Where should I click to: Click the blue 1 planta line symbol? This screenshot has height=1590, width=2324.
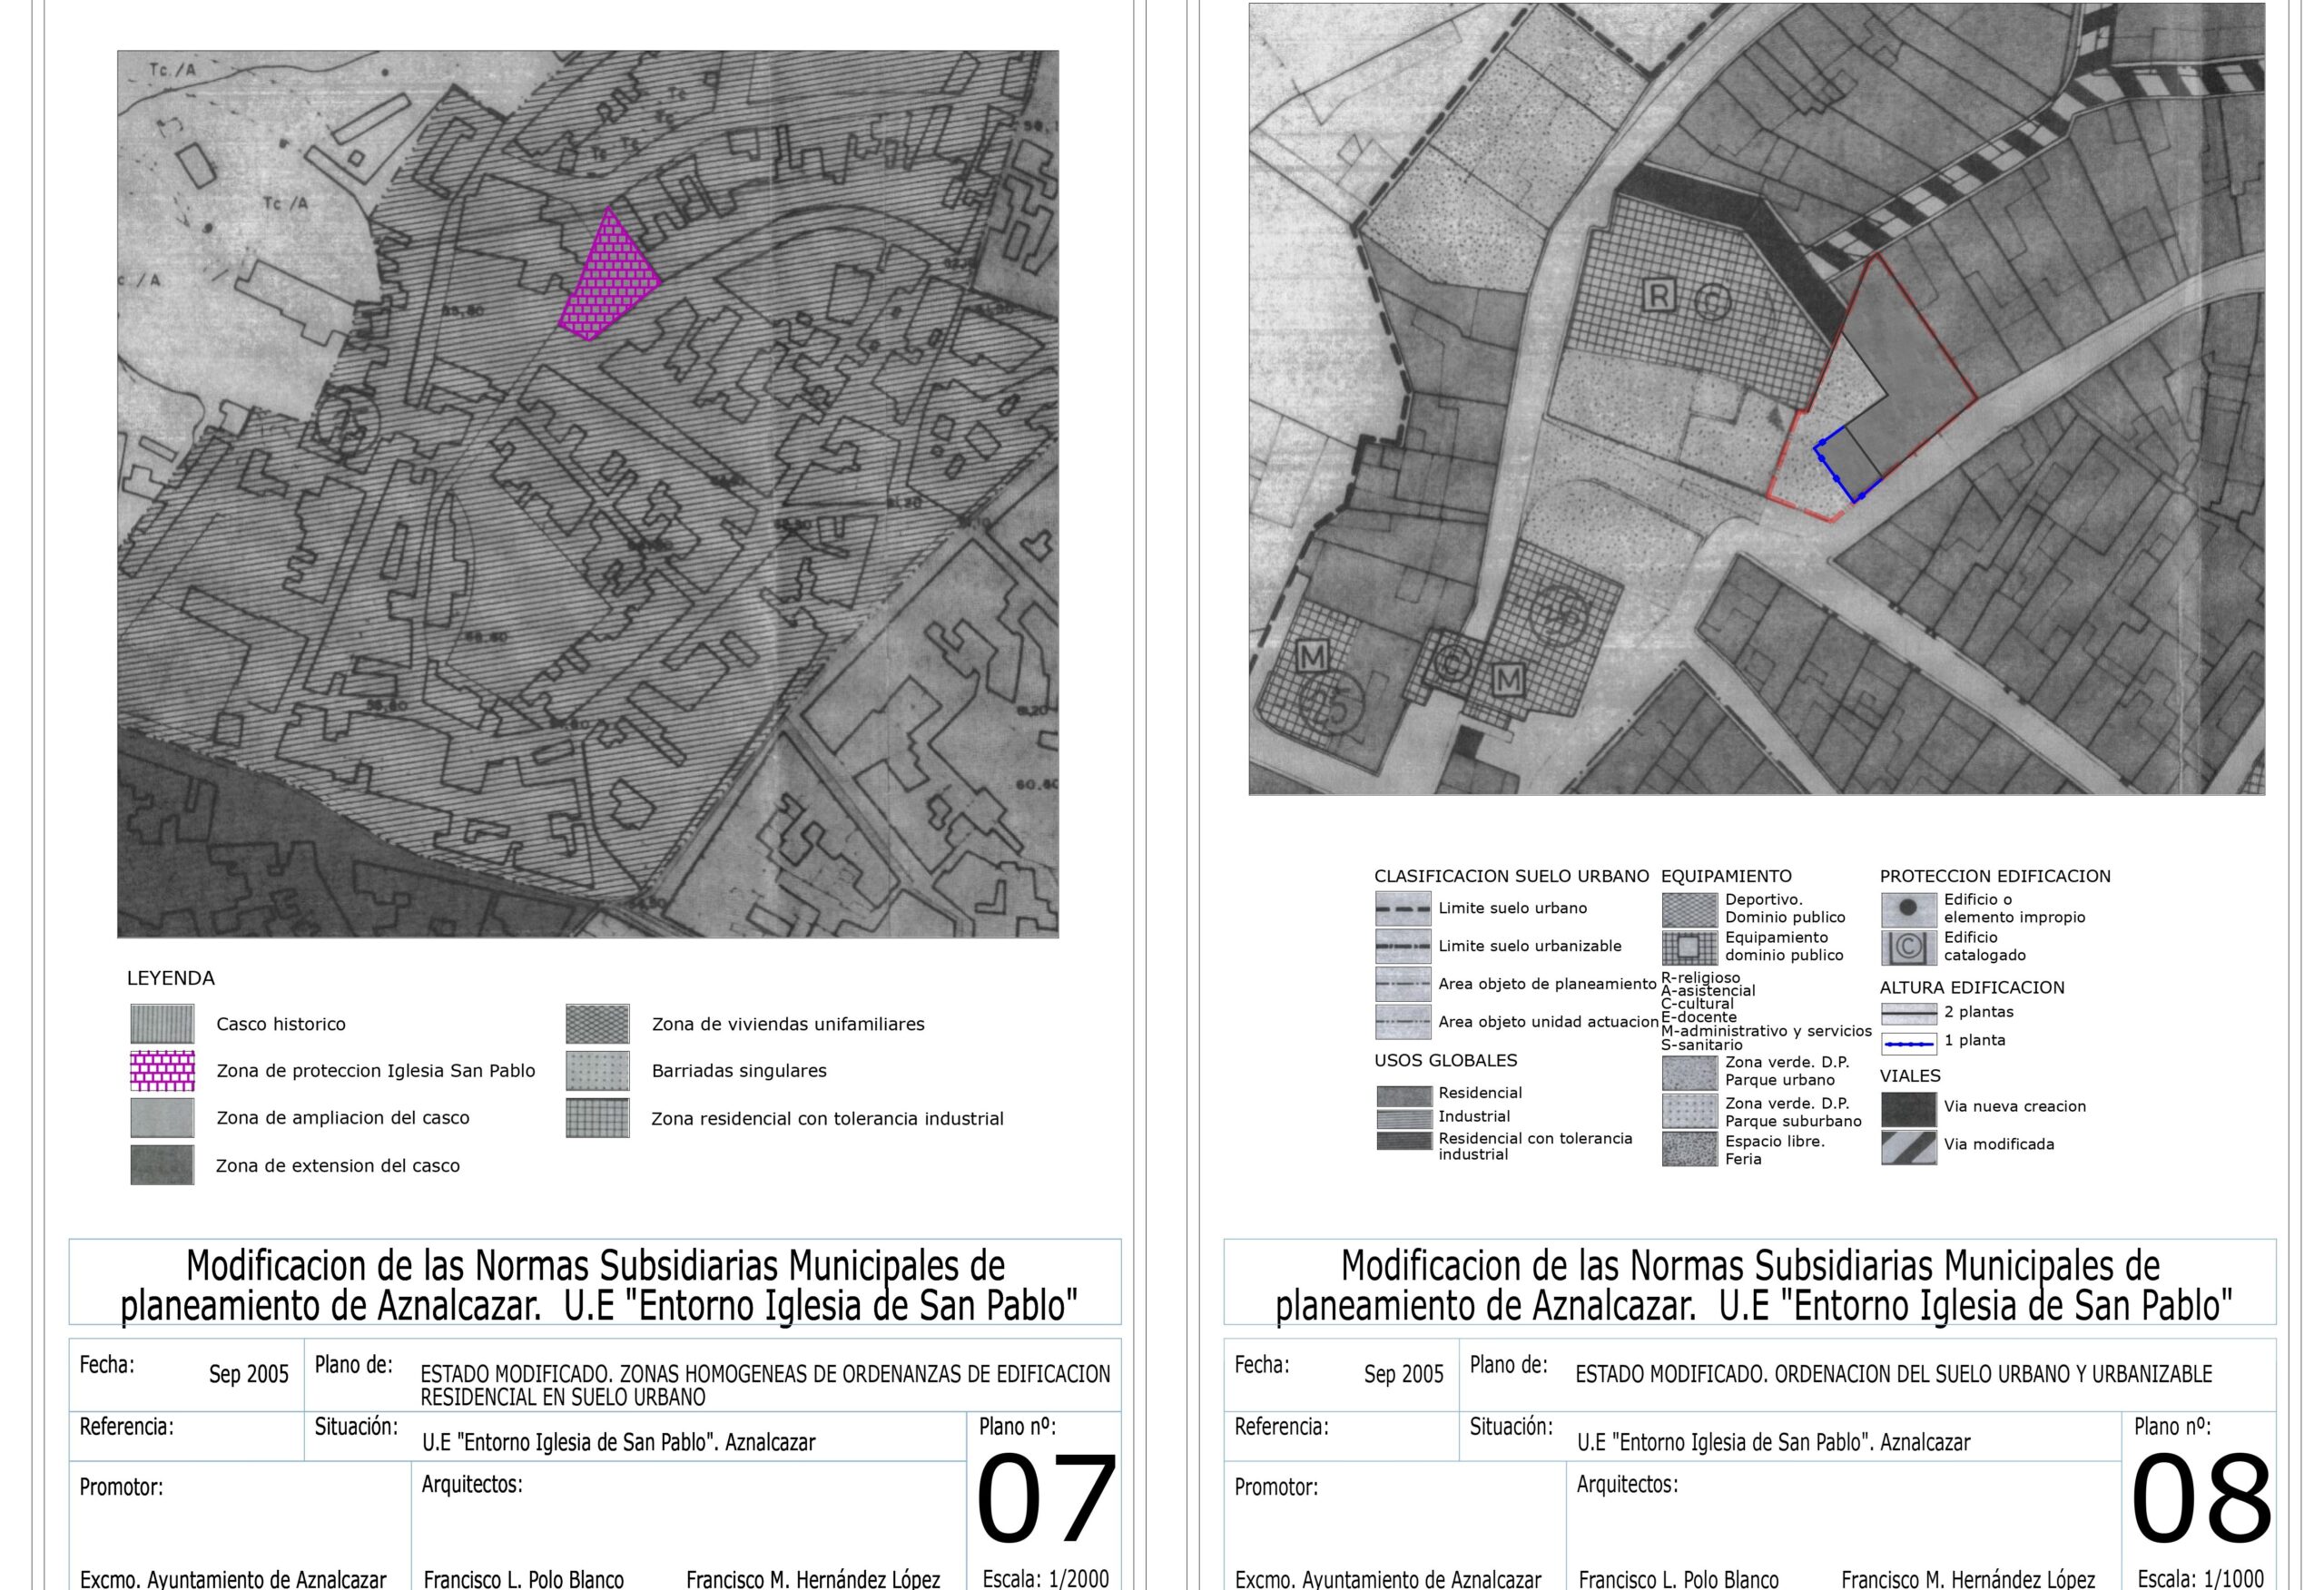point(1909,1043)
